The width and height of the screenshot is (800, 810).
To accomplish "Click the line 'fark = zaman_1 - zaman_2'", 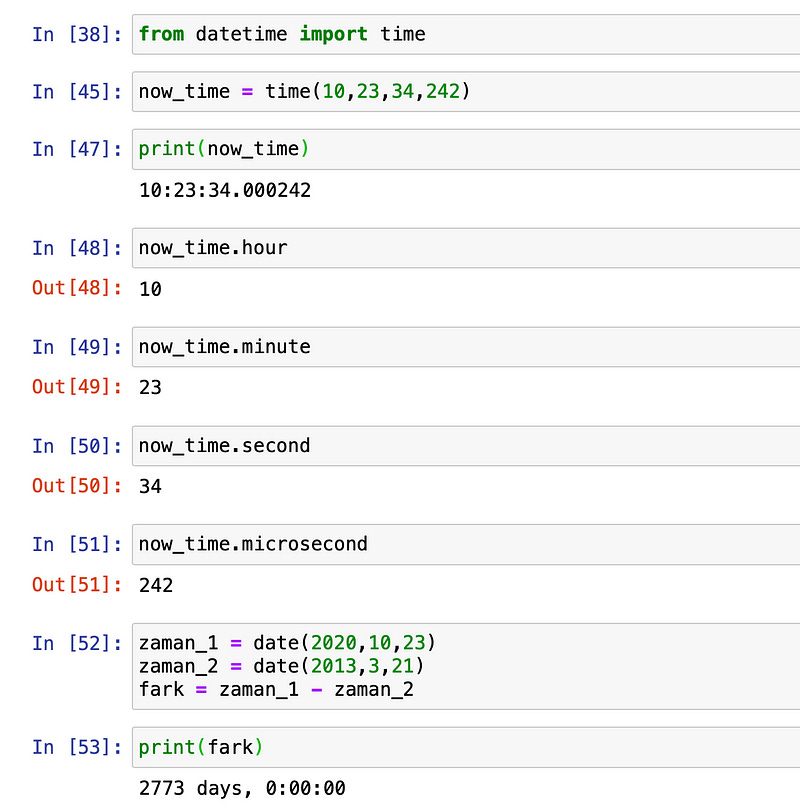I will [276, 690].
